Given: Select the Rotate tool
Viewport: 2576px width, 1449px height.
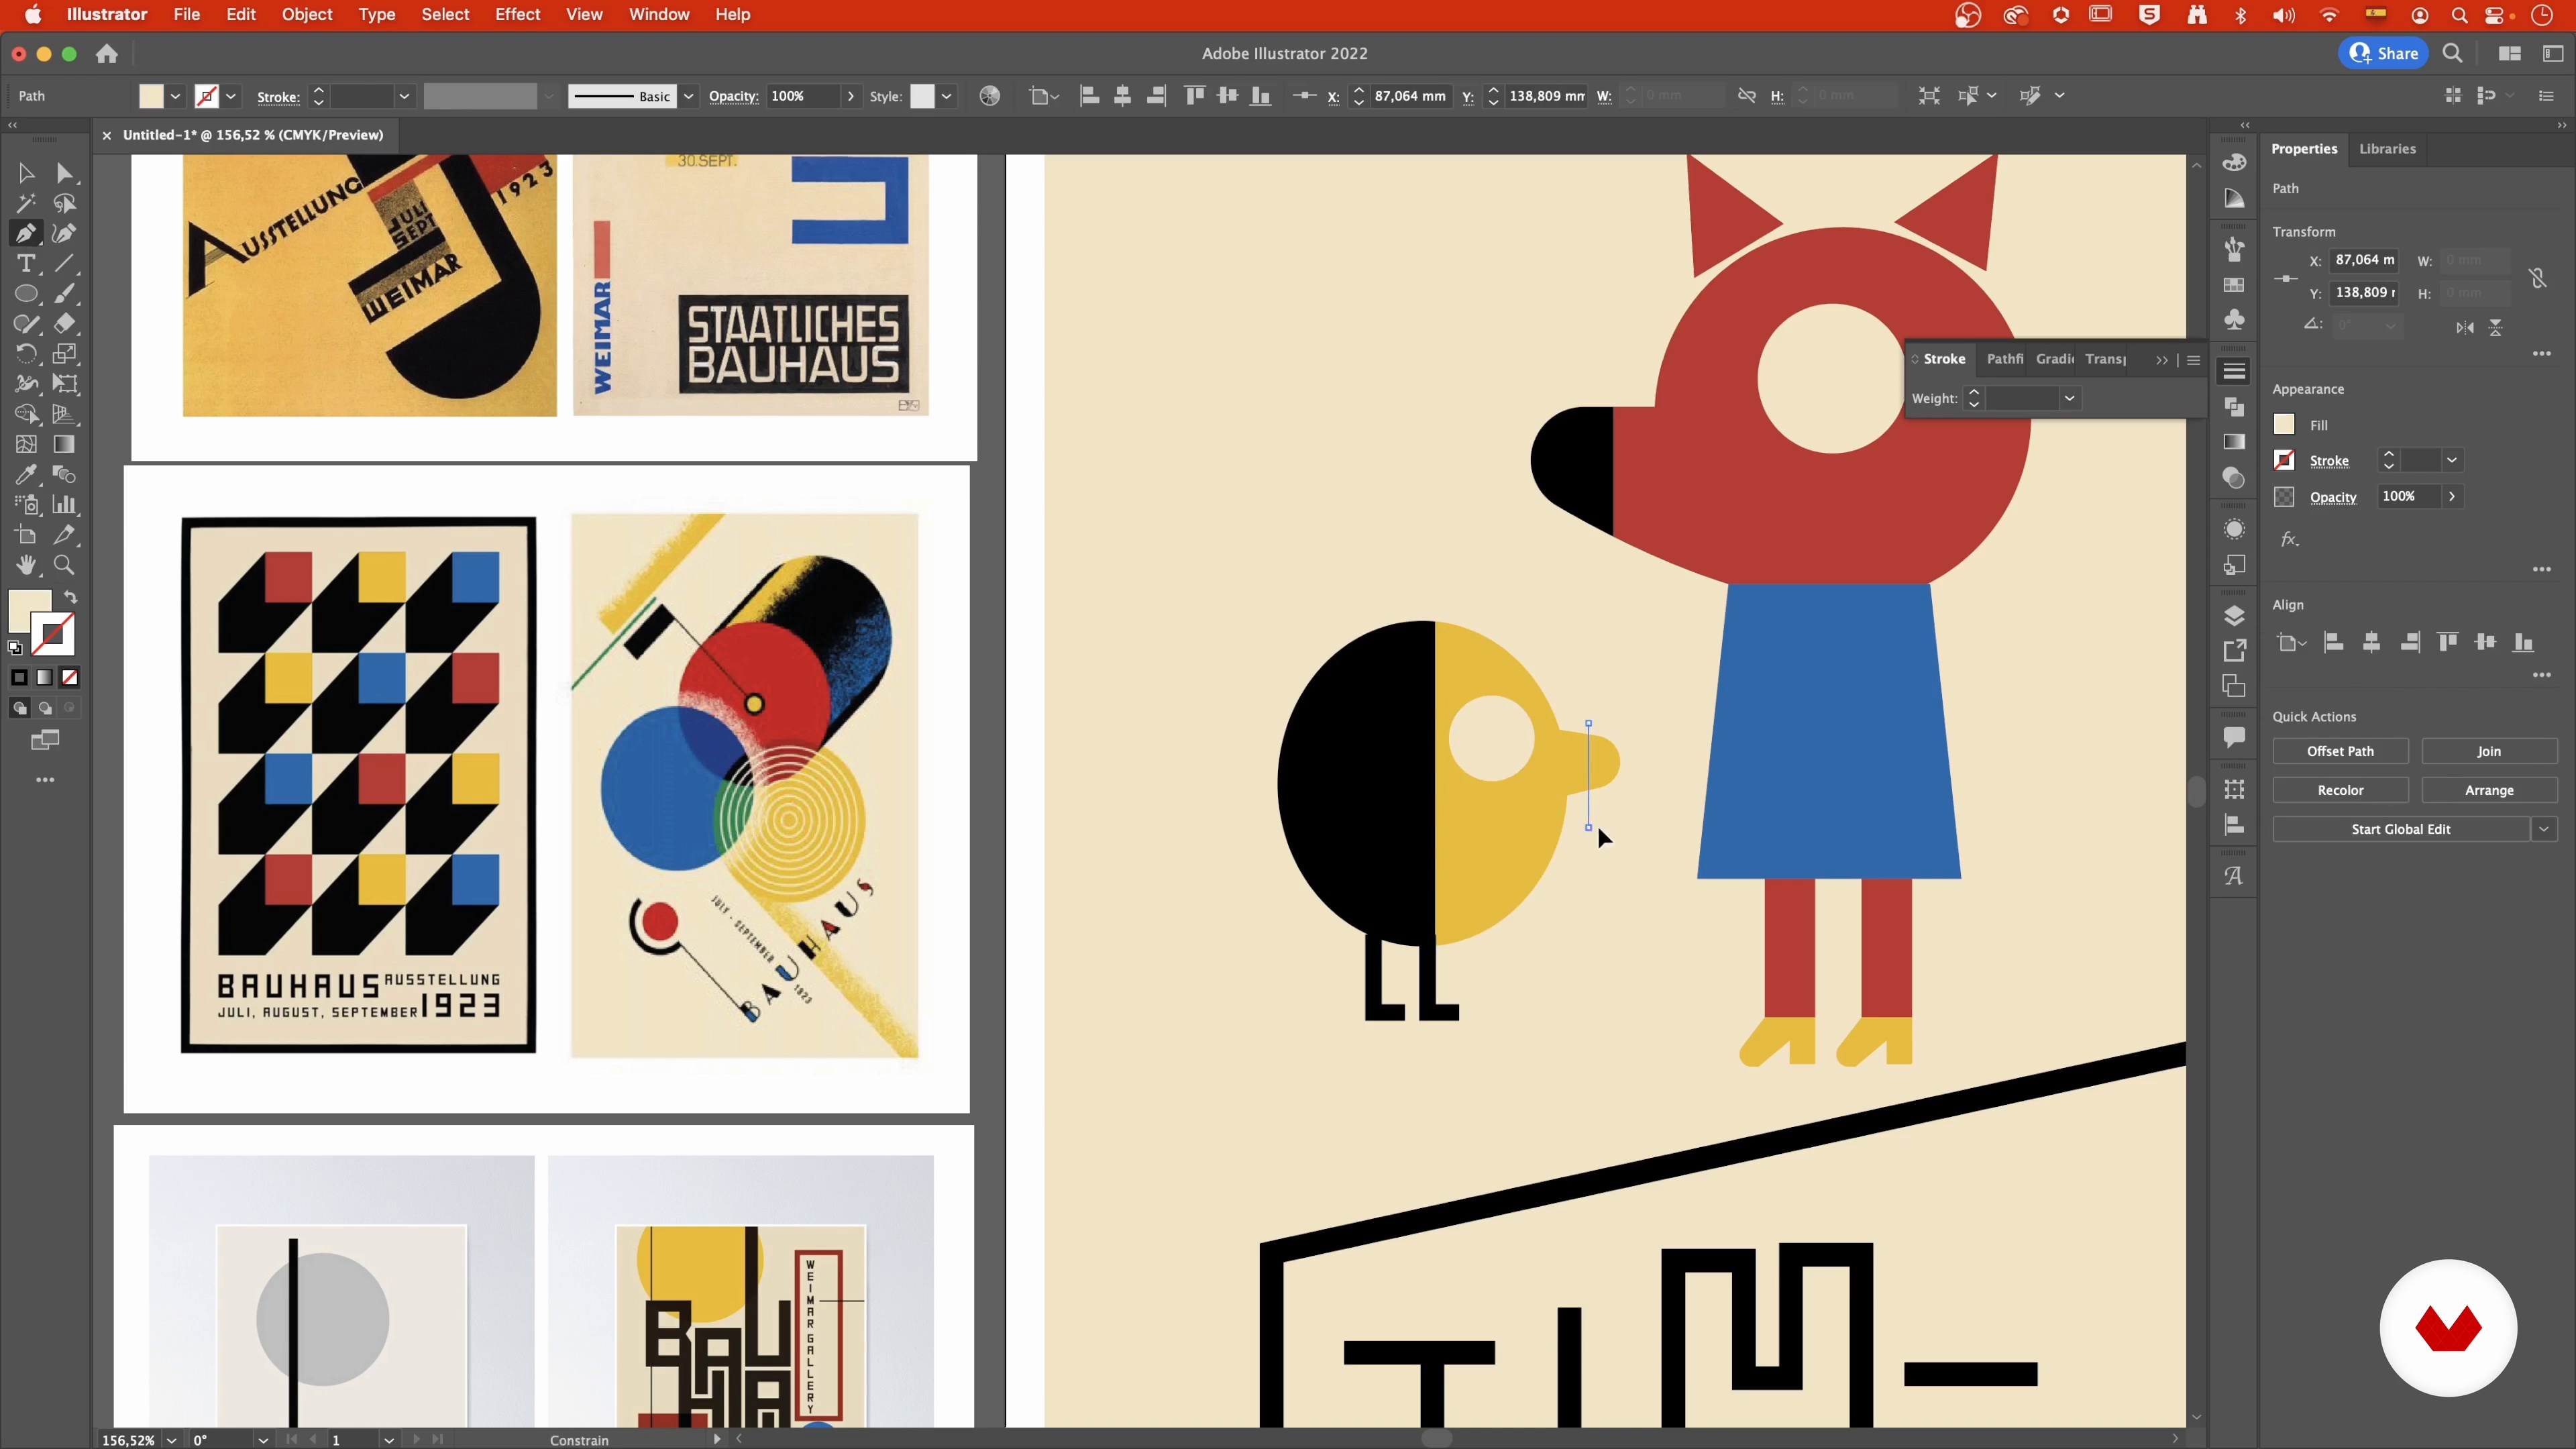Looking at the screenshot, I should [26, 354].
